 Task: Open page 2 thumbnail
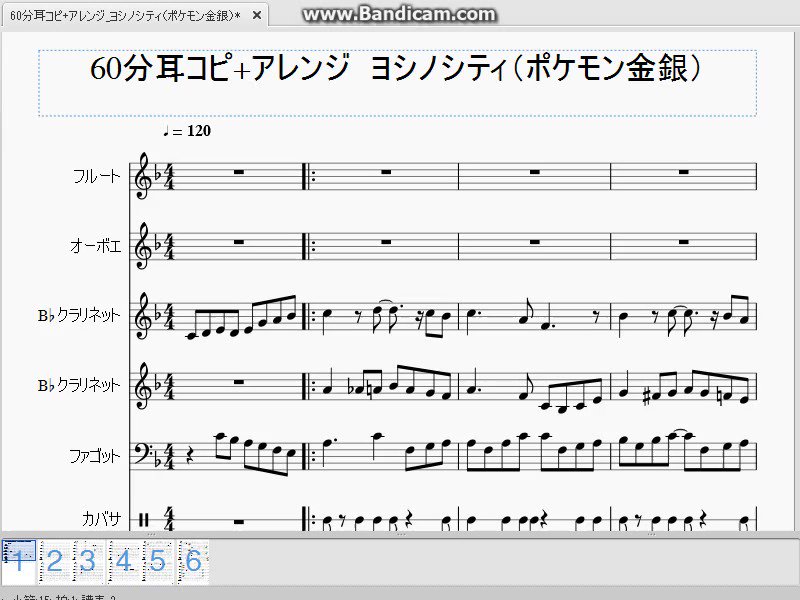click(54, 561)
